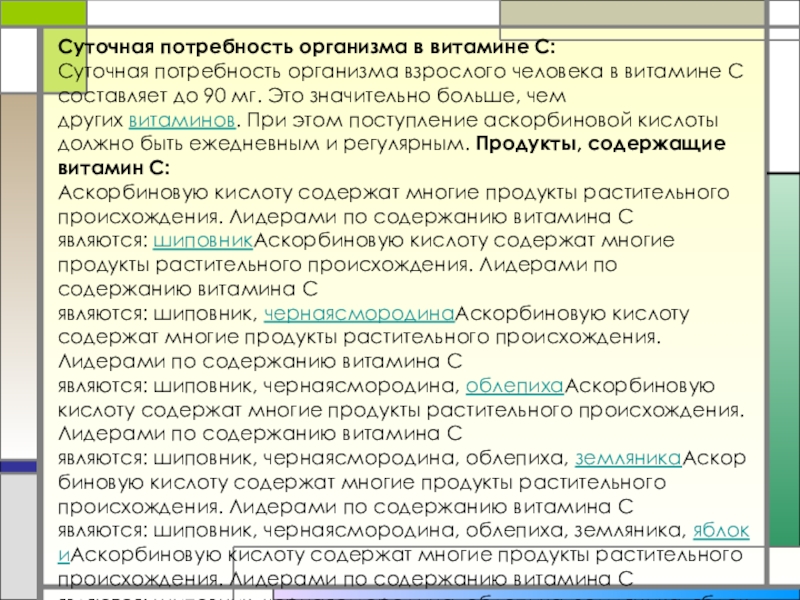Screen dimensions: 800x600
Task: Click the phrase "должно быть ежедневным и регулярным."
Action: [x=264, y=145]
